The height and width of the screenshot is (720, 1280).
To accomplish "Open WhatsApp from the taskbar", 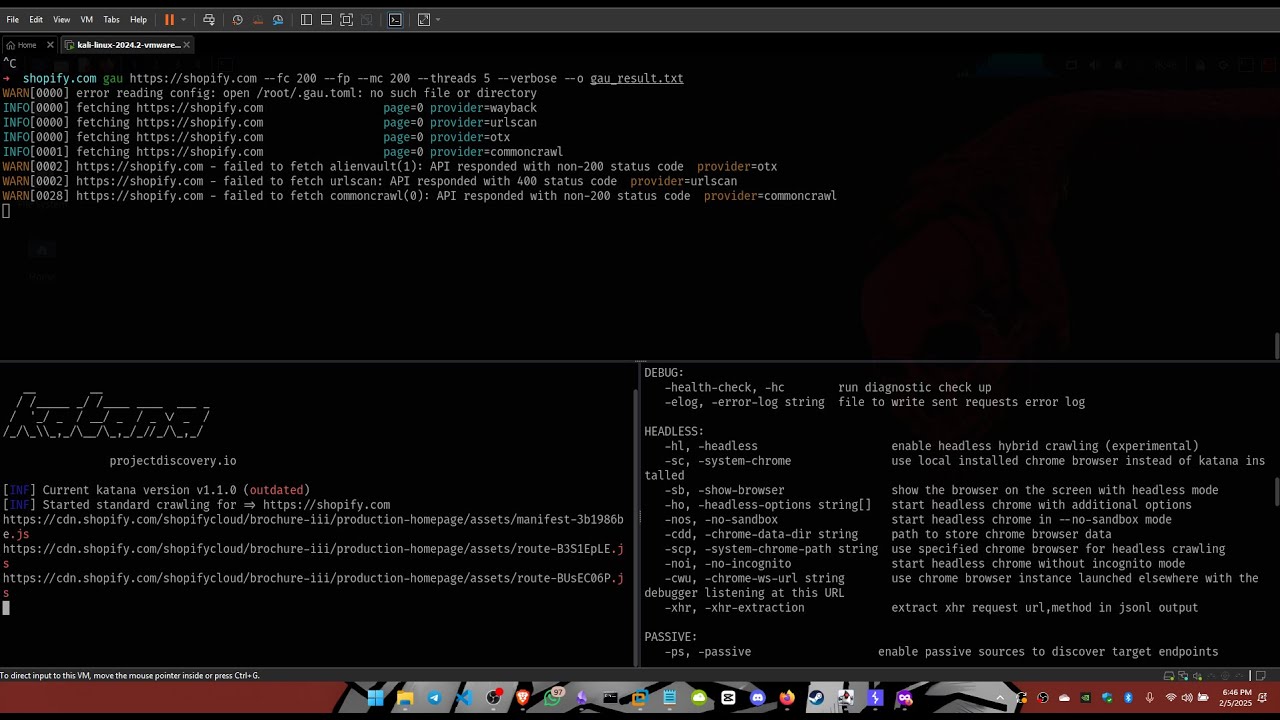I will [552, 698].
